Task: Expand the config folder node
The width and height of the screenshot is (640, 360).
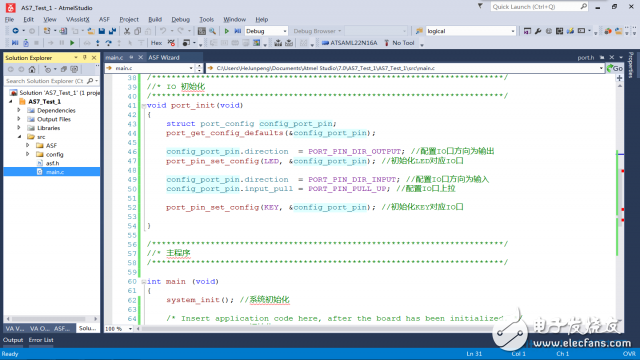Action: (x=28, y=154)
